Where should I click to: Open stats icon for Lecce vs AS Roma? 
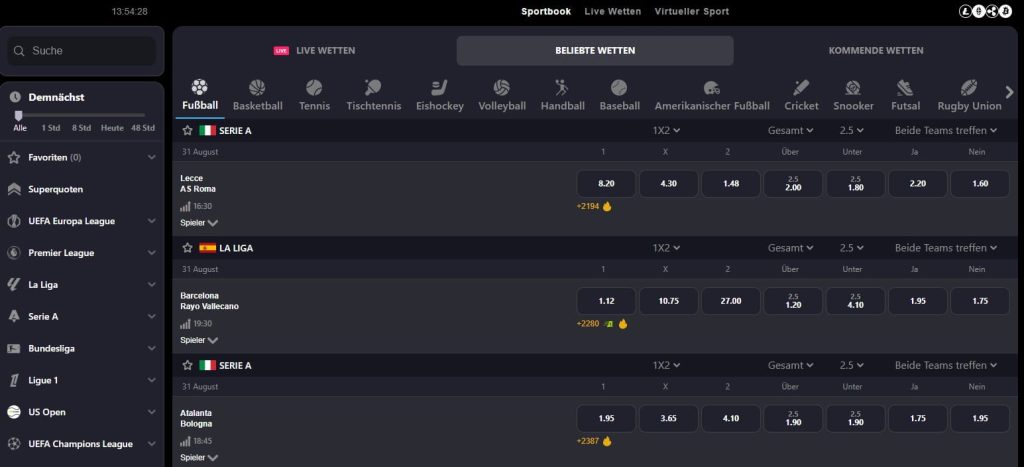pyautogui.click(x=185, y=206)
